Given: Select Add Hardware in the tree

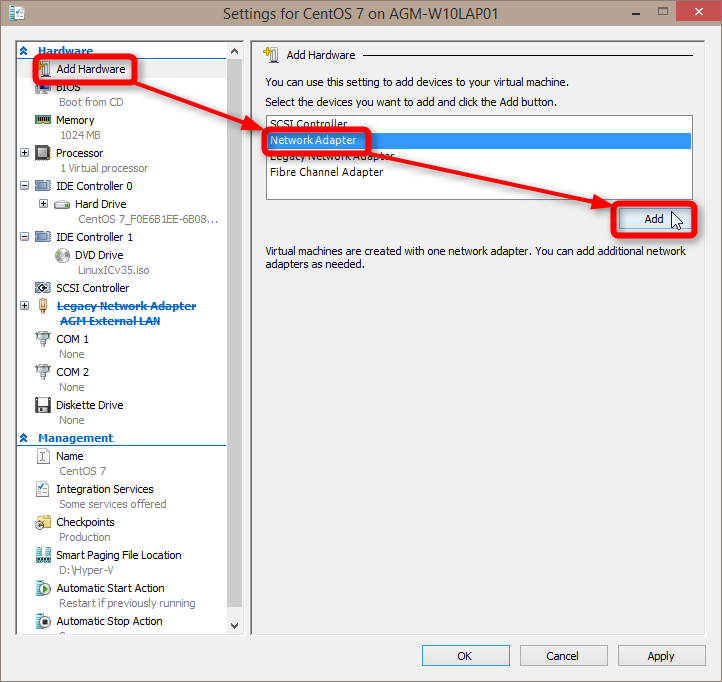Looking at the screenshot, I should (91, 69).
